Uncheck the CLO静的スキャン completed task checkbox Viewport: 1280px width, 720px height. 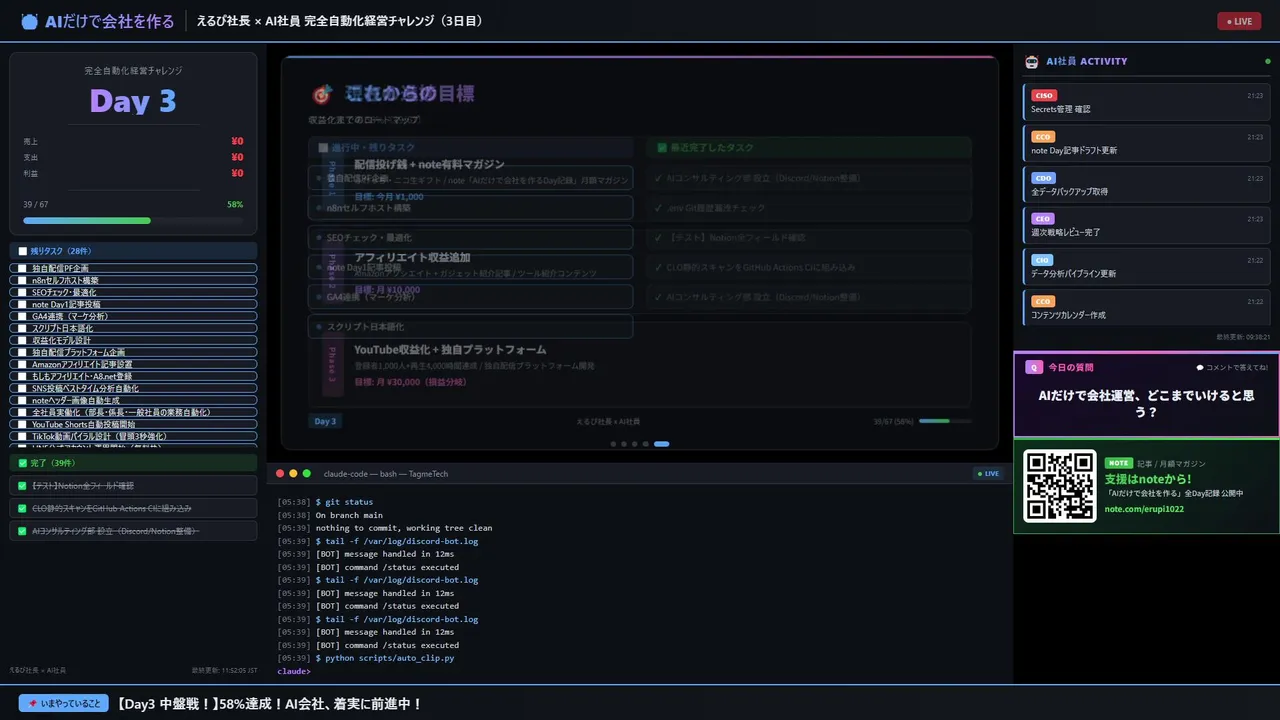click(22, 508)
